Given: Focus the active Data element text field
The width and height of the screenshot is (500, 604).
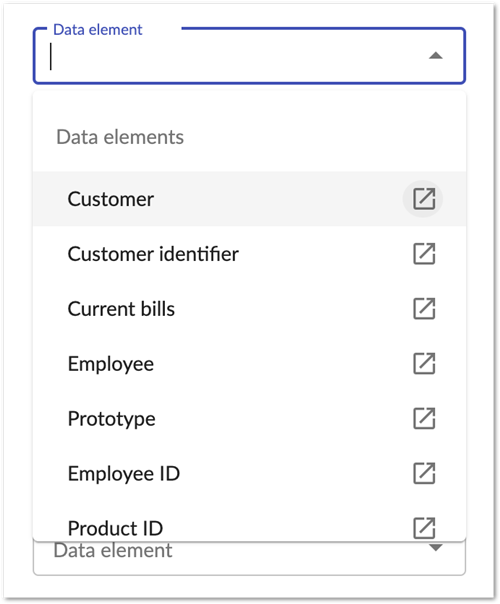Looking at the screenshot, I should point(235,56).
